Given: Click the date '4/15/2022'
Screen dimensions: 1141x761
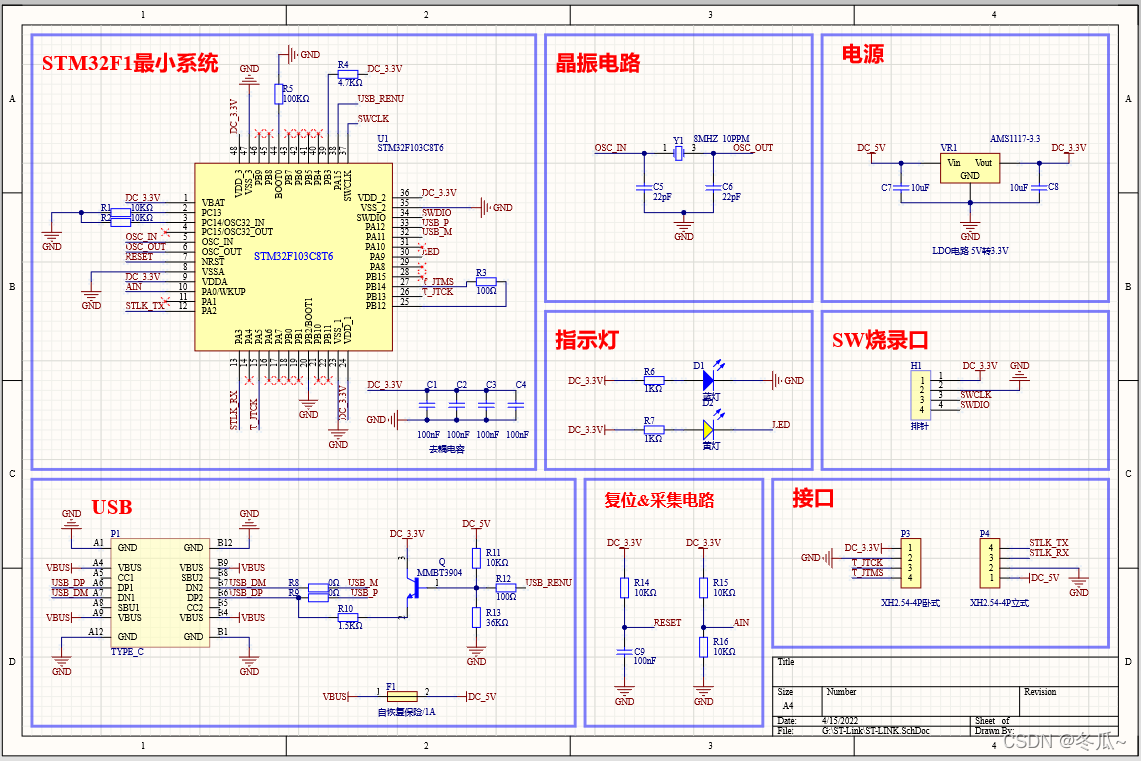Looking at the screenshot, I should 840,721.
